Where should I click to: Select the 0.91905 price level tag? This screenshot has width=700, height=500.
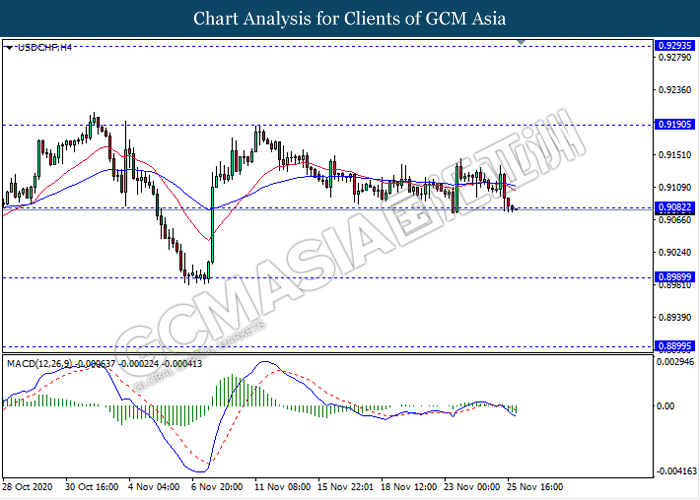(673, 125)
